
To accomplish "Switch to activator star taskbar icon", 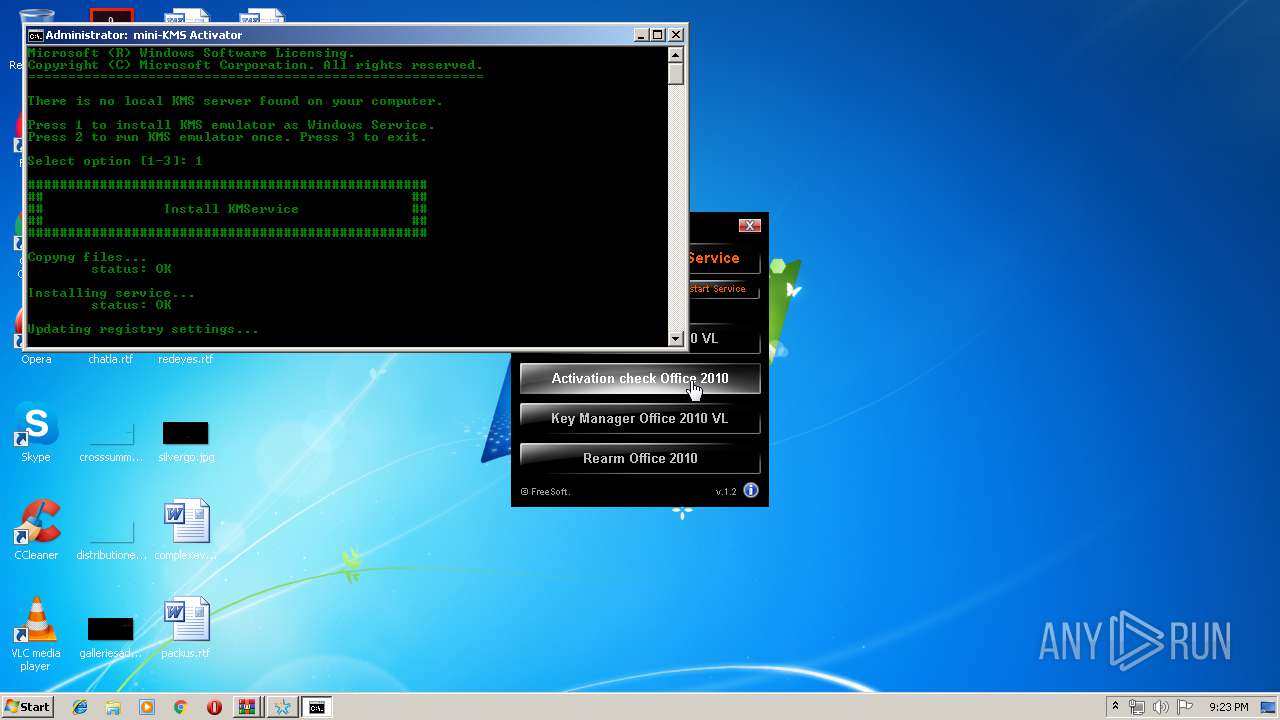I will pyautogui.click(x=282, y=707).
